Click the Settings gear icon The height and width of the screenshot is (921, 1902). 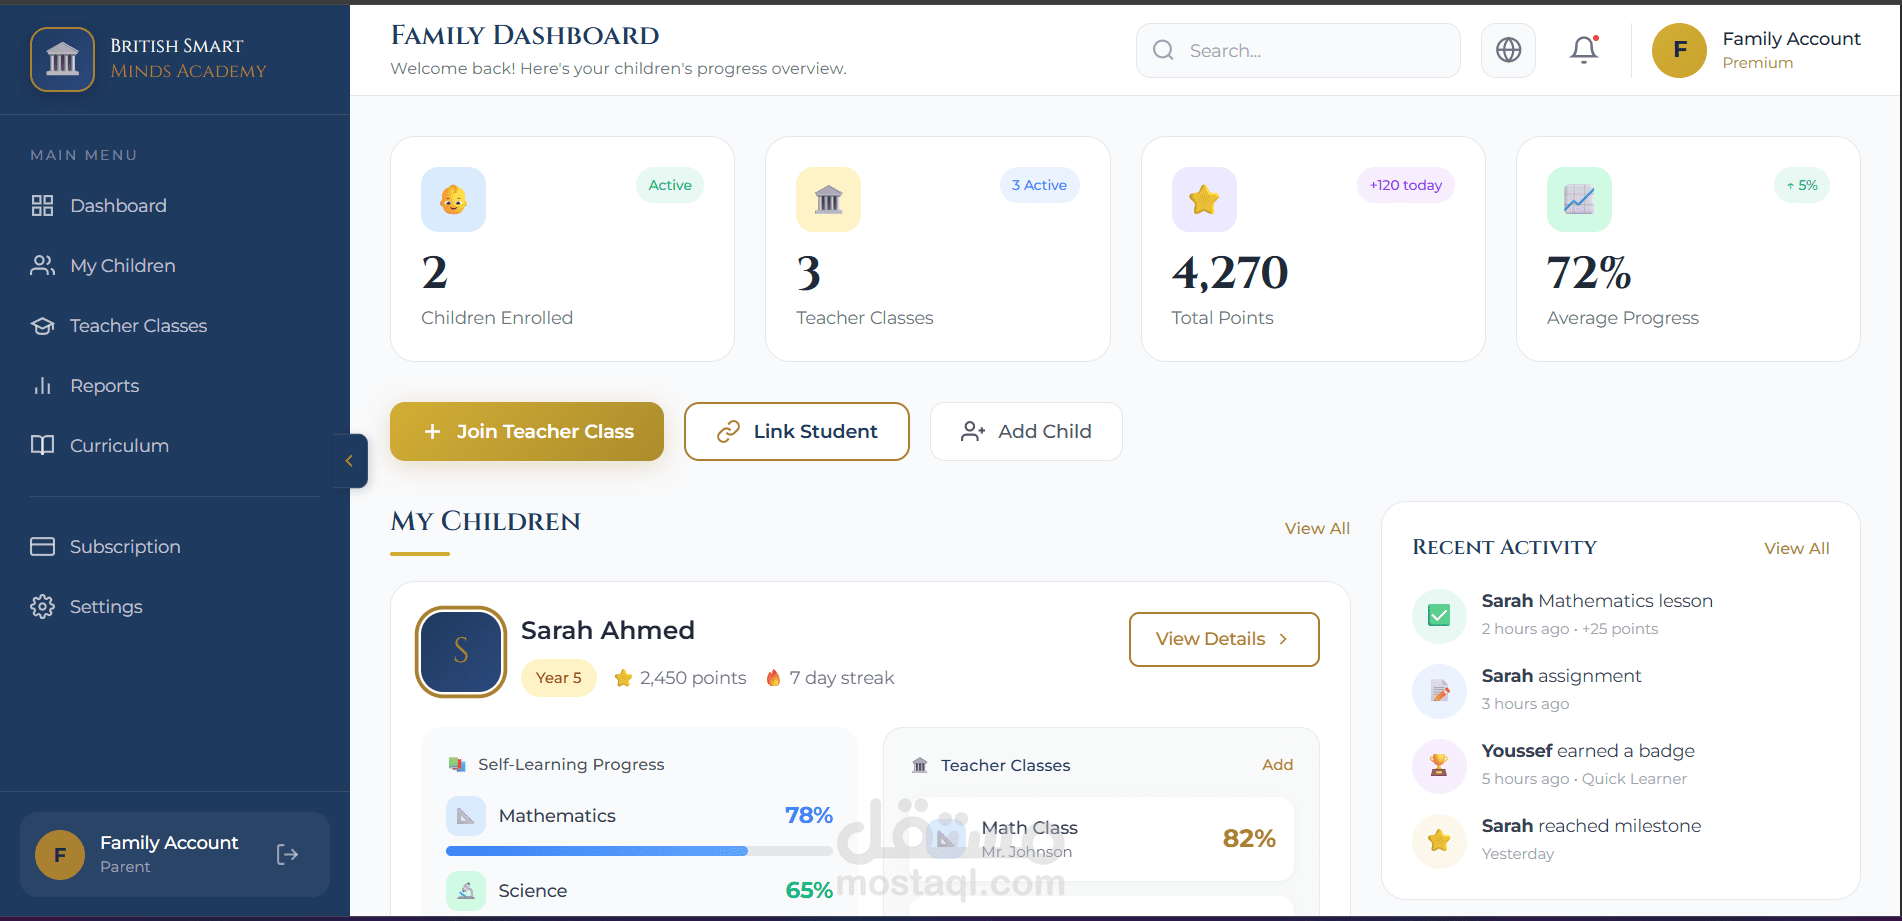click(42, 607)
